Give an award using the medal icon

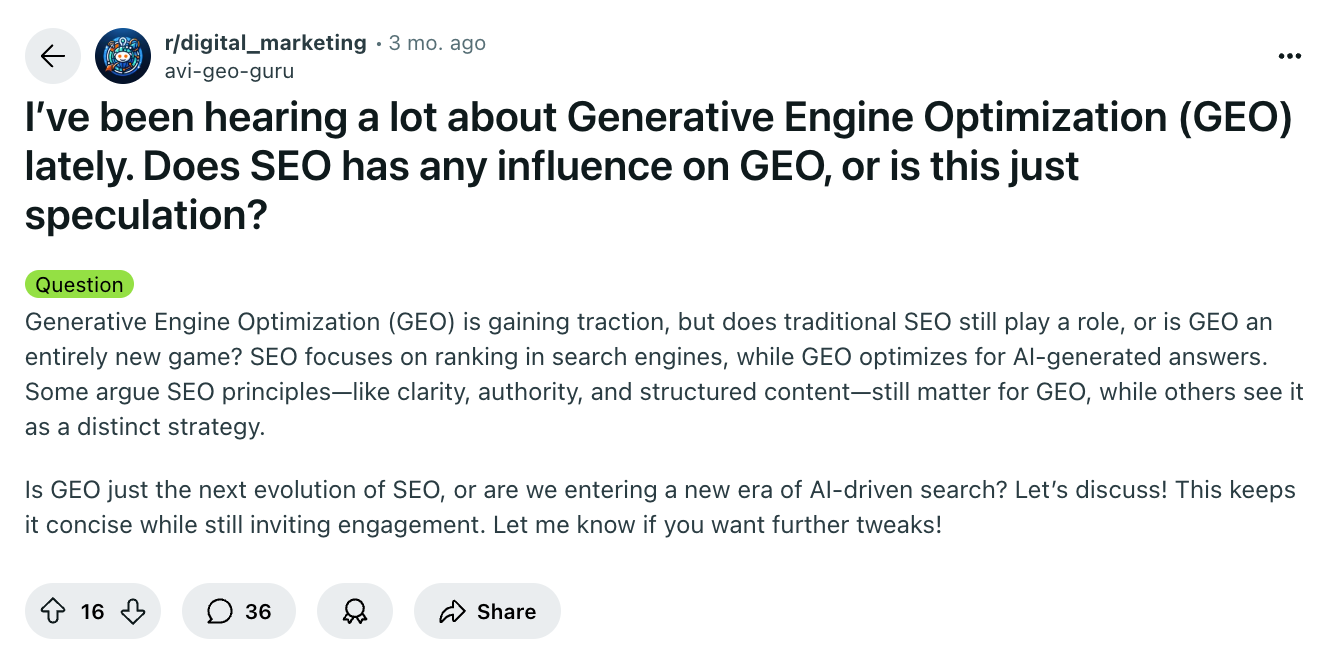(x=355, y=611)
